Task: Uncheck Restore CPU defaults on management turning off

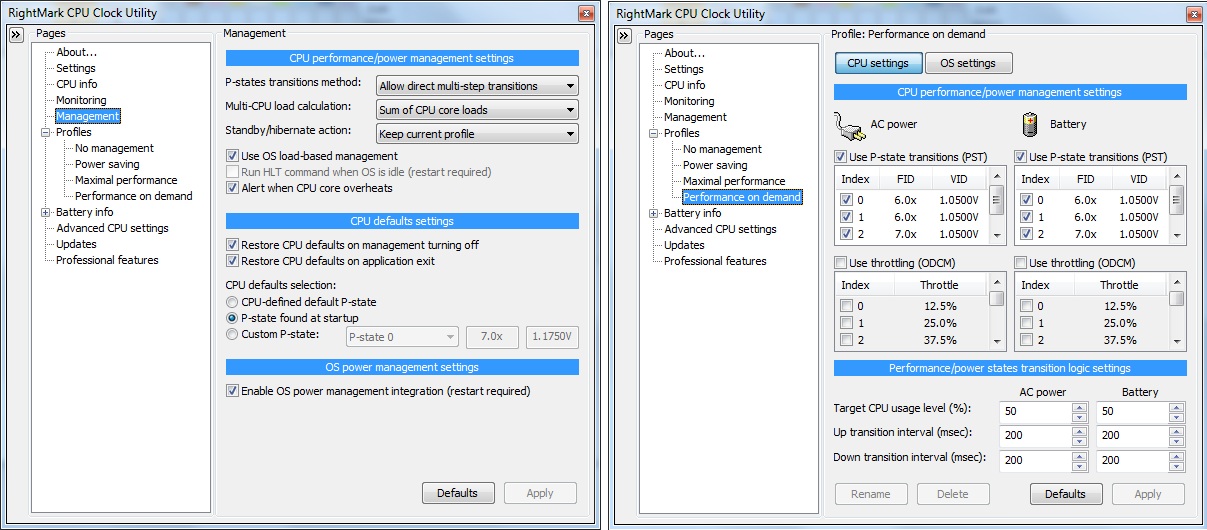Action: click(233, 245)
